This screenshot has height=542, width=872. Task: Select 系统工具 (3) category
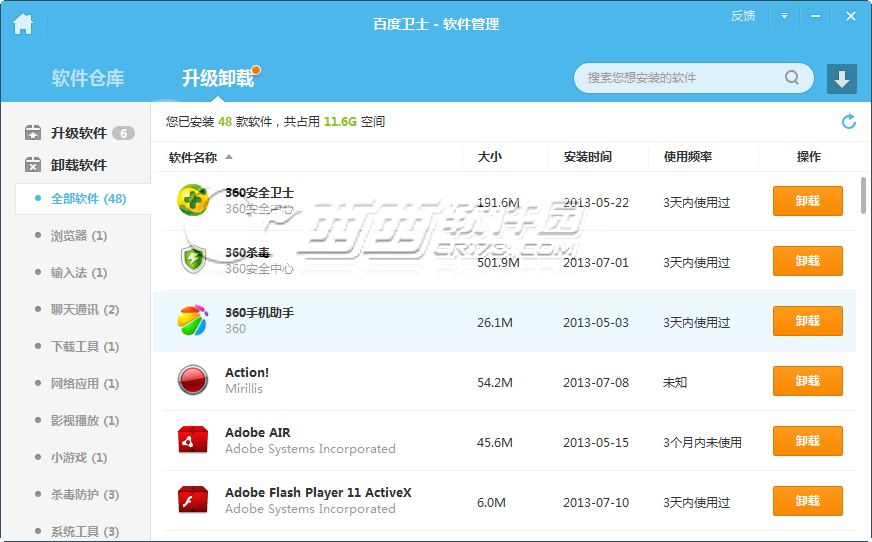click(x=85, y=531)
